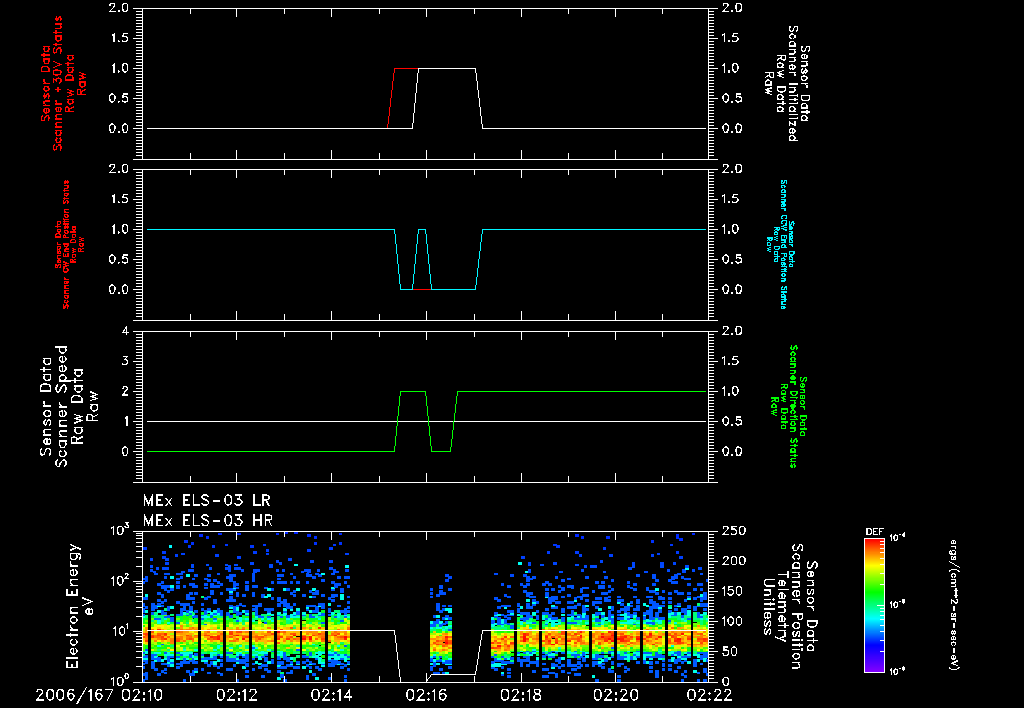Select the "2006/167 02:10" time label

click(99, 695)
